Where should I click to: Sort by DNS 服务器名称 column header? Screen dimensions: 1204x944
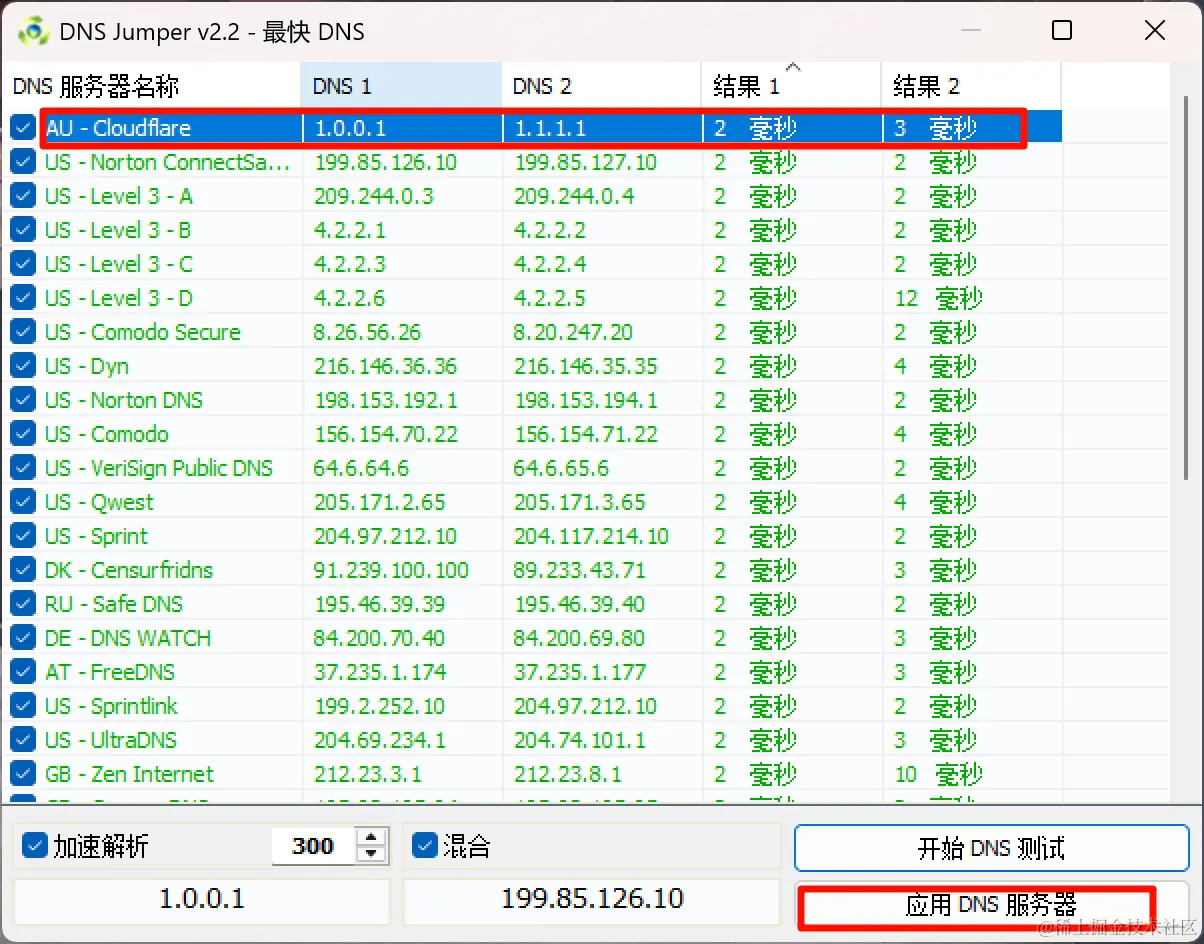point(152,86)
